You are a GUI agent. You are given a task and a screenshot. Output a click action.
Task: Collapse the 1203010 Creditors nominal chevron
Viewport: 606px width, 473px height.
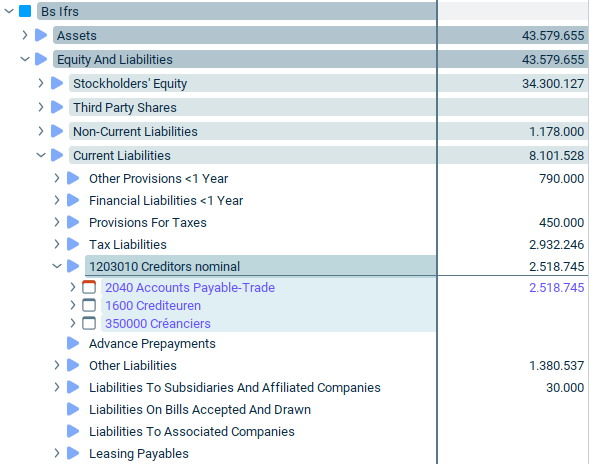[x=57, y=266]
